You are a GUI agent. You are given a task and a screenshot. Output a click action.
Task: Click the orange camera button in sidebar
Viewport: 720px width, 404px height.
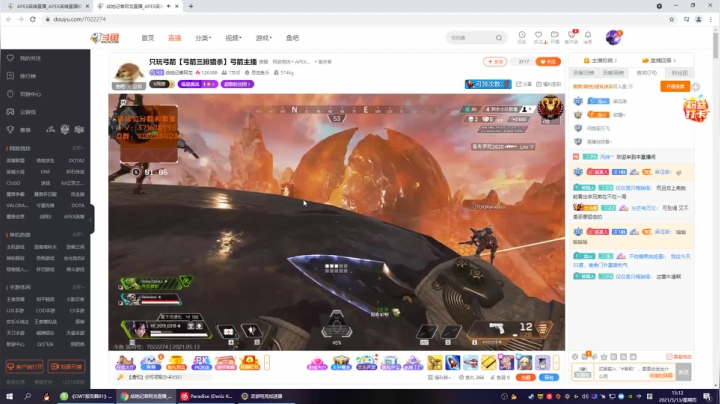[x=67, y=366]
